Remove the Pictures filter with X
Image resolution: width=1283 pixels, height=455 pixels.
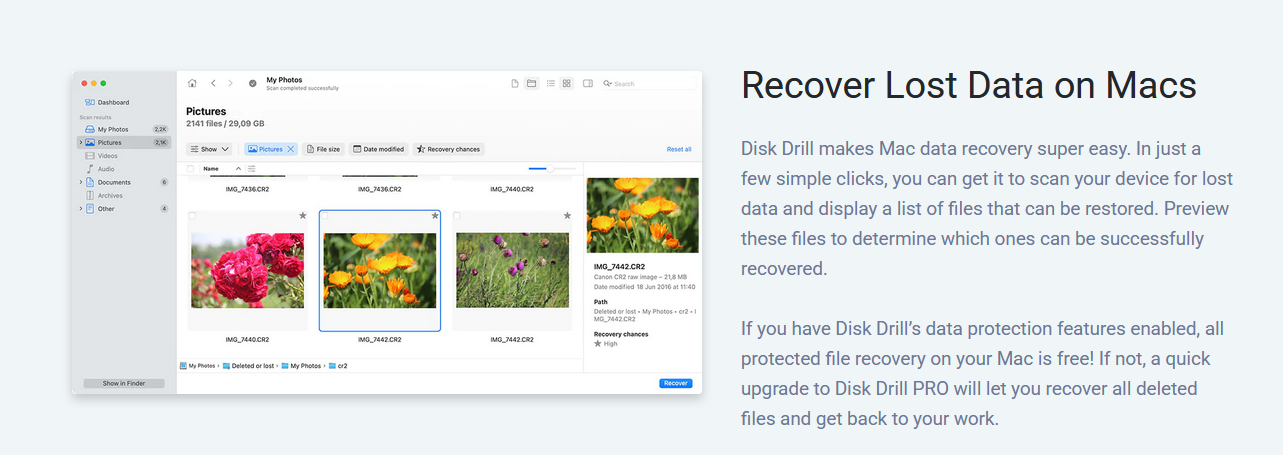(x=291, y=149)
